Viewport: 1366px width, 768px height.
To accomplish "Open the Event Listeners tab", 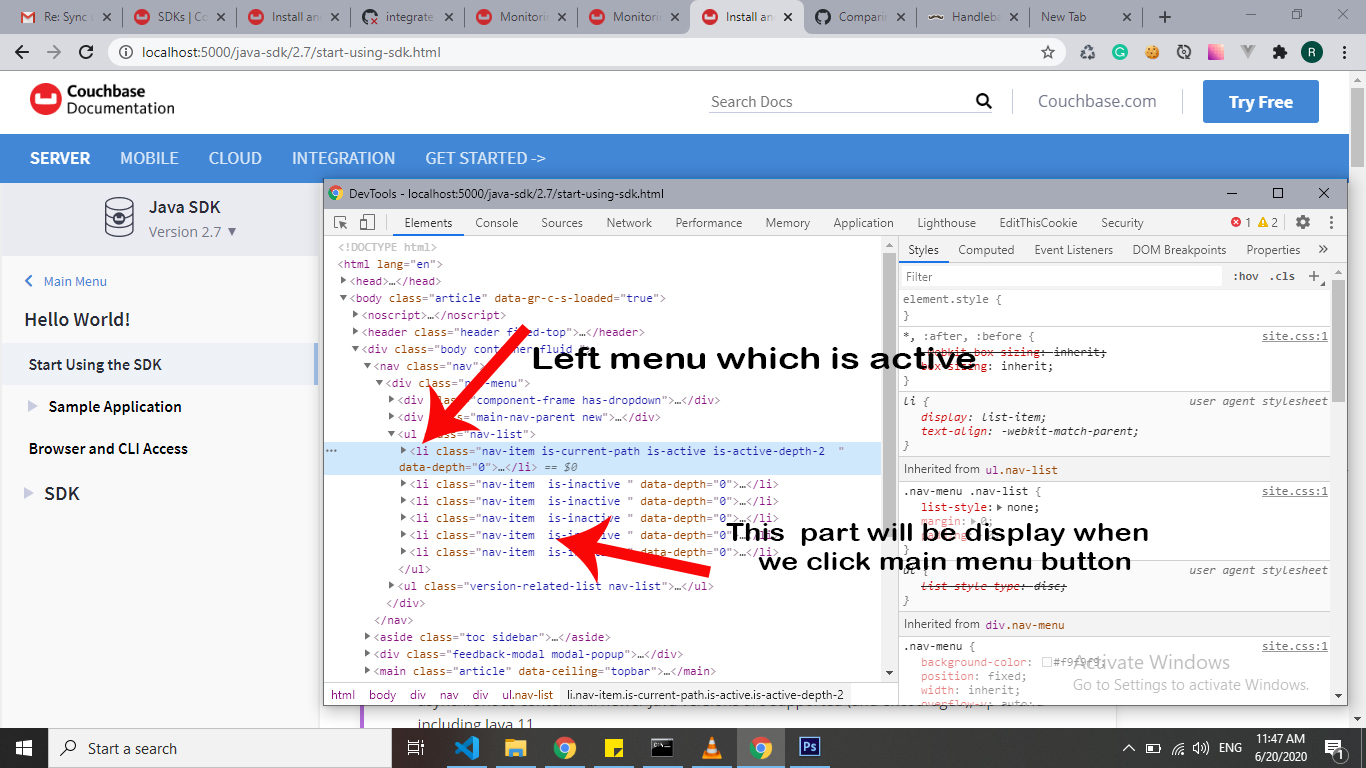I will click(1073, 250).
